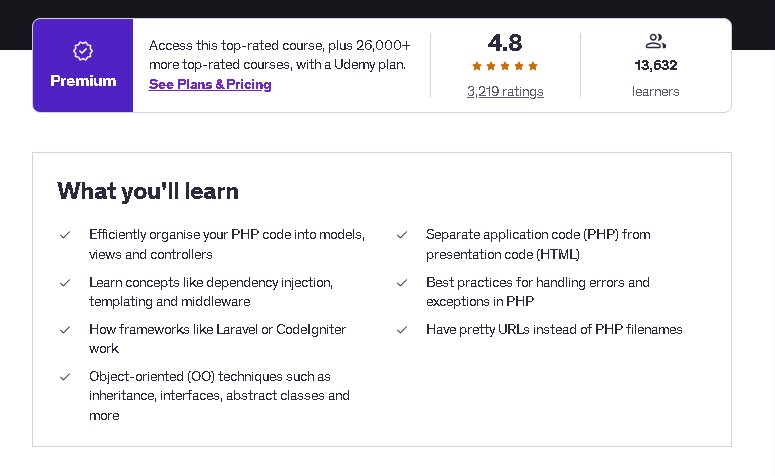This screenshot has width=775, height=476.
Task: Open the 3,219 ratings link
Action: click(505, 91)
